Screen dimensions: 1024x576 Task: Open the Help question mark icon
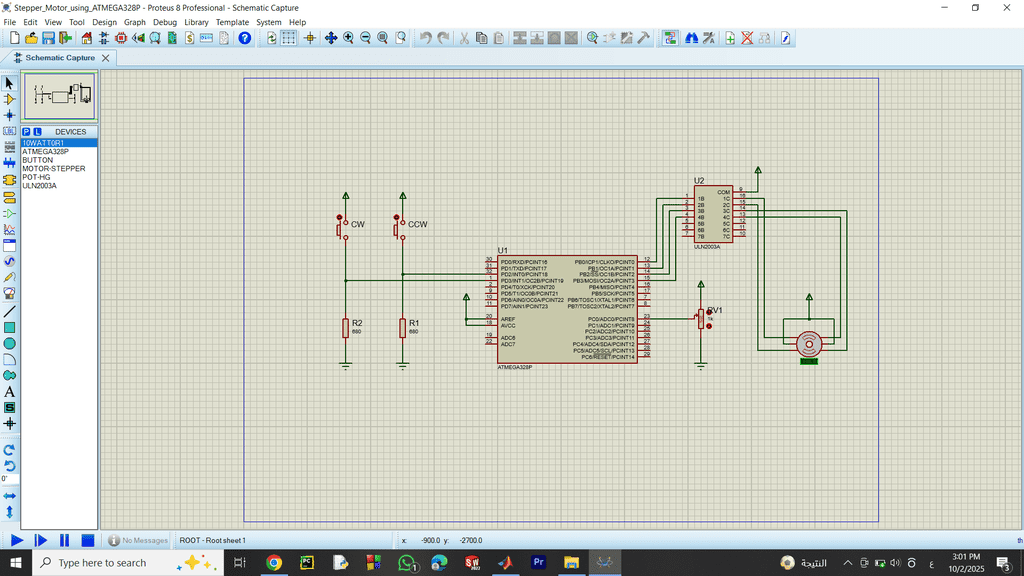(245, 38)
